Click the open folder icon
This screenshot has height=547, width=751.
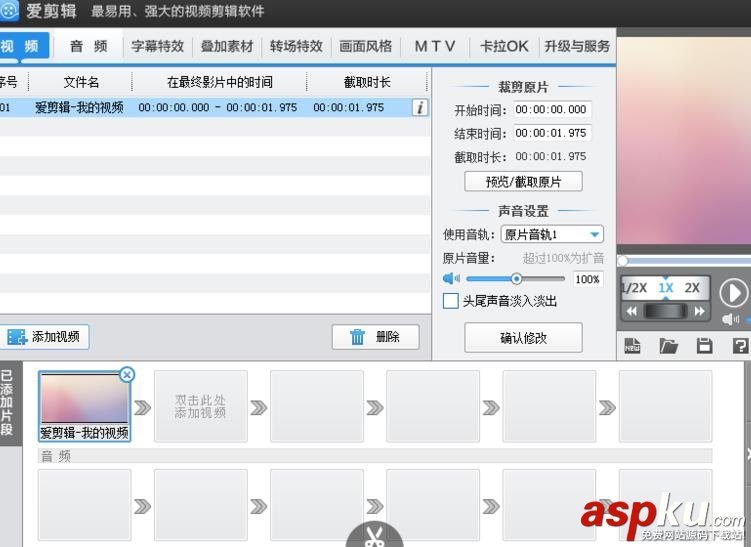pyautogui.click(x=669, y=346)
